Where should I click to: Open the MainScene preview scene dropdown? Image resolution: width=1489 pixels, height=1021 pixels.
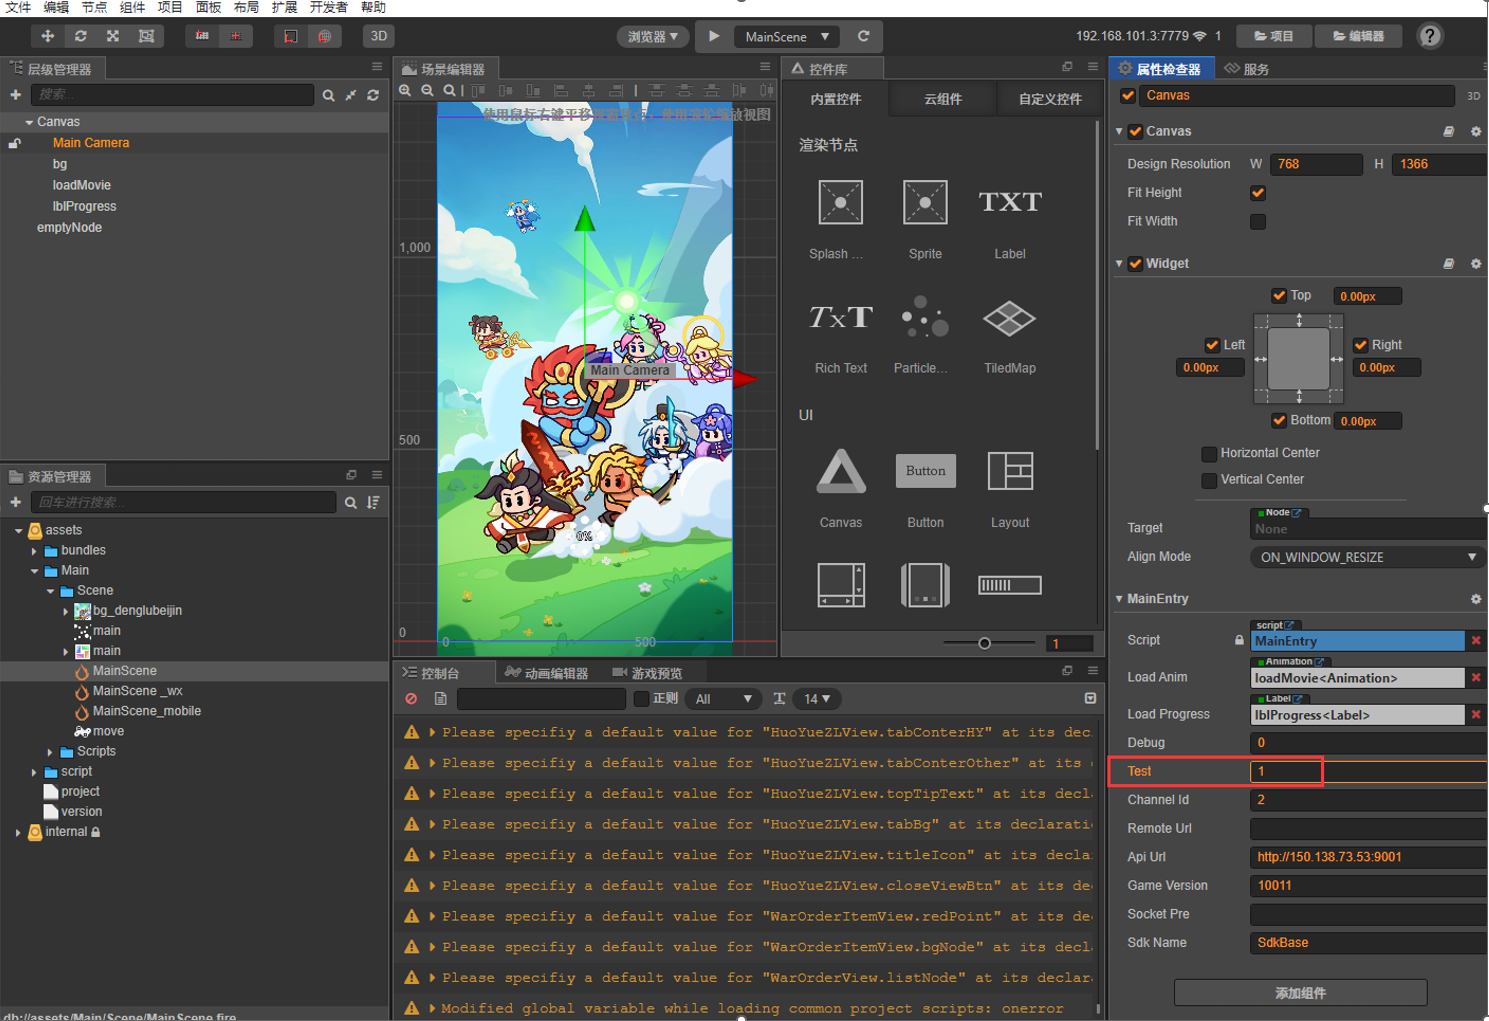click(x=787, y=36)
